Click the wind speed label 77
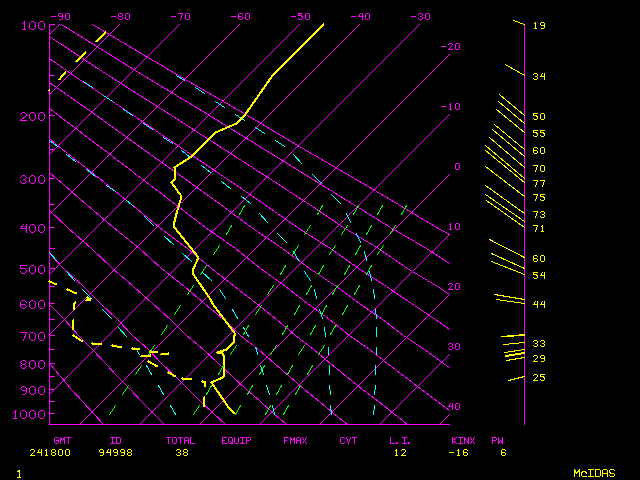The height and width of the screenshot is (480, 640). pyautogui.click(x=539, y=184)
